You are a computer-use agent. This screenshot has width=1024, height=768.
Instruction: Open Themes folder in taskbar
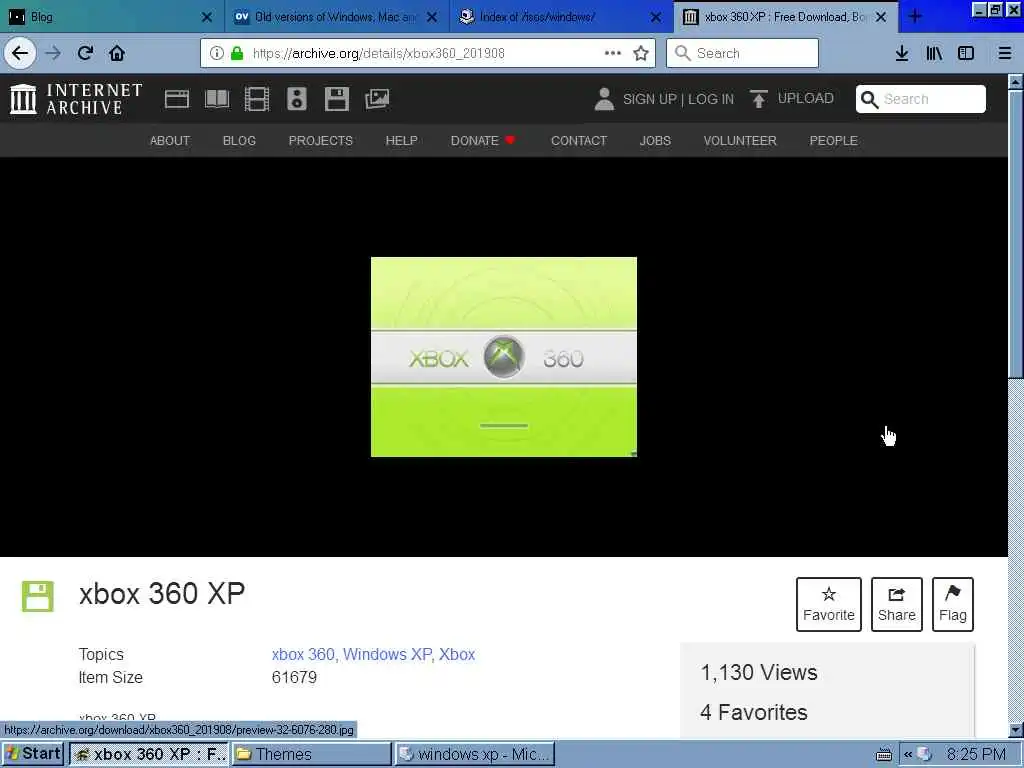(x=312, y=754)
